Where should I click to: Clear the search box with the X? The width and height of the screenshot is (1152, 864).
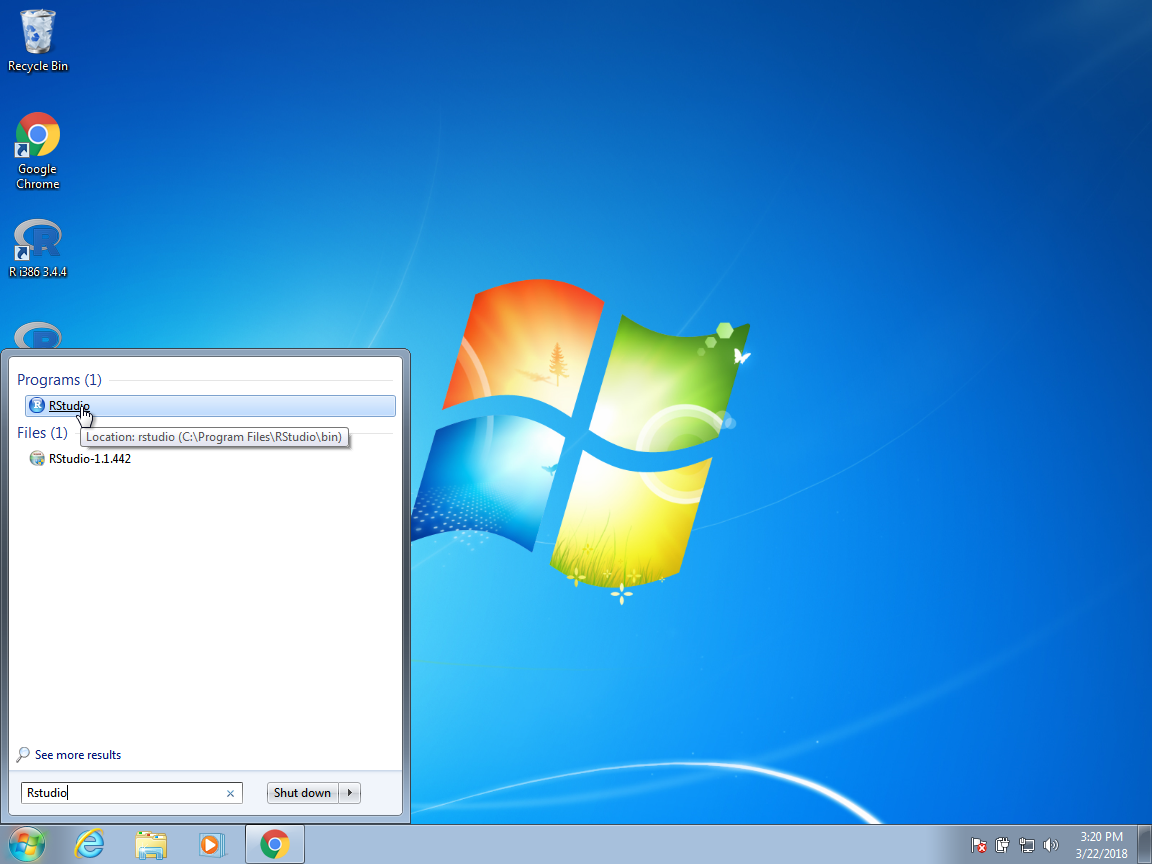pyautogui.click(x=230, y=794)
